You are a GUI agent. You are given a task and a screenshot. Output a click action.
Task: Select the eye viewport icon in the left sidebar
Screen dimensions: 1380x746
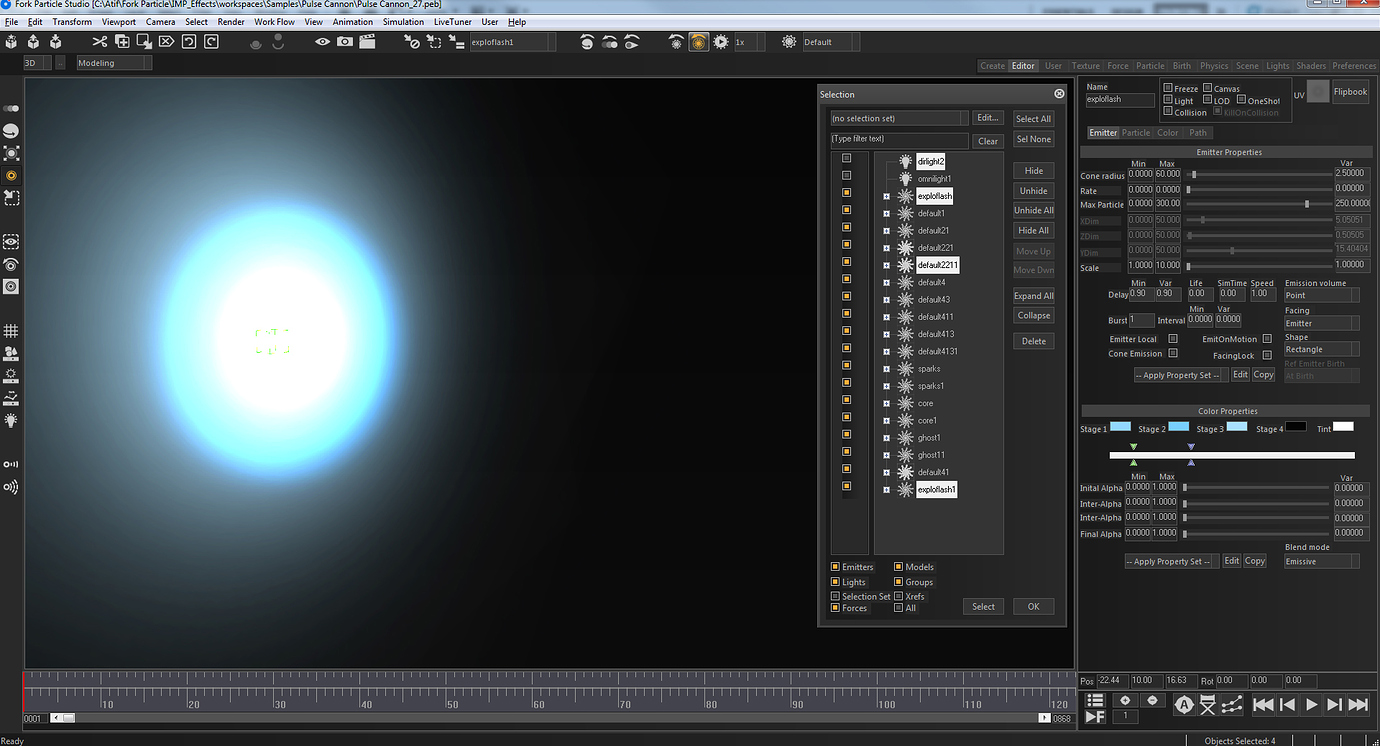click(12, 241)
